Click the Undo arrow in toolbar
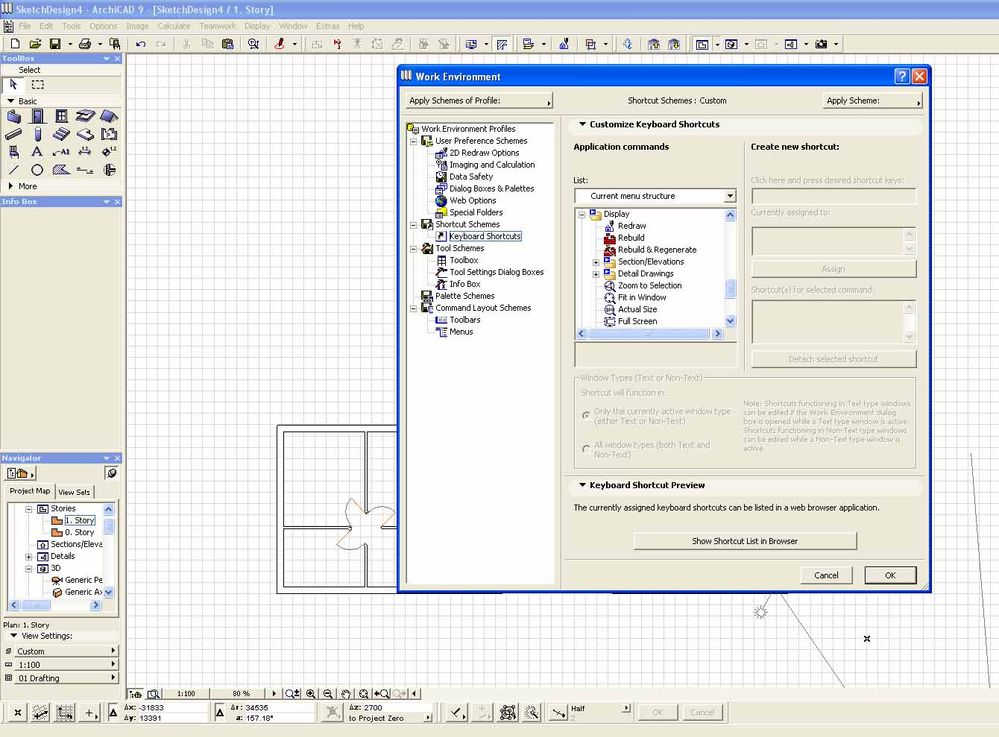The image size is (999, 737). click(x=140, y=44)
